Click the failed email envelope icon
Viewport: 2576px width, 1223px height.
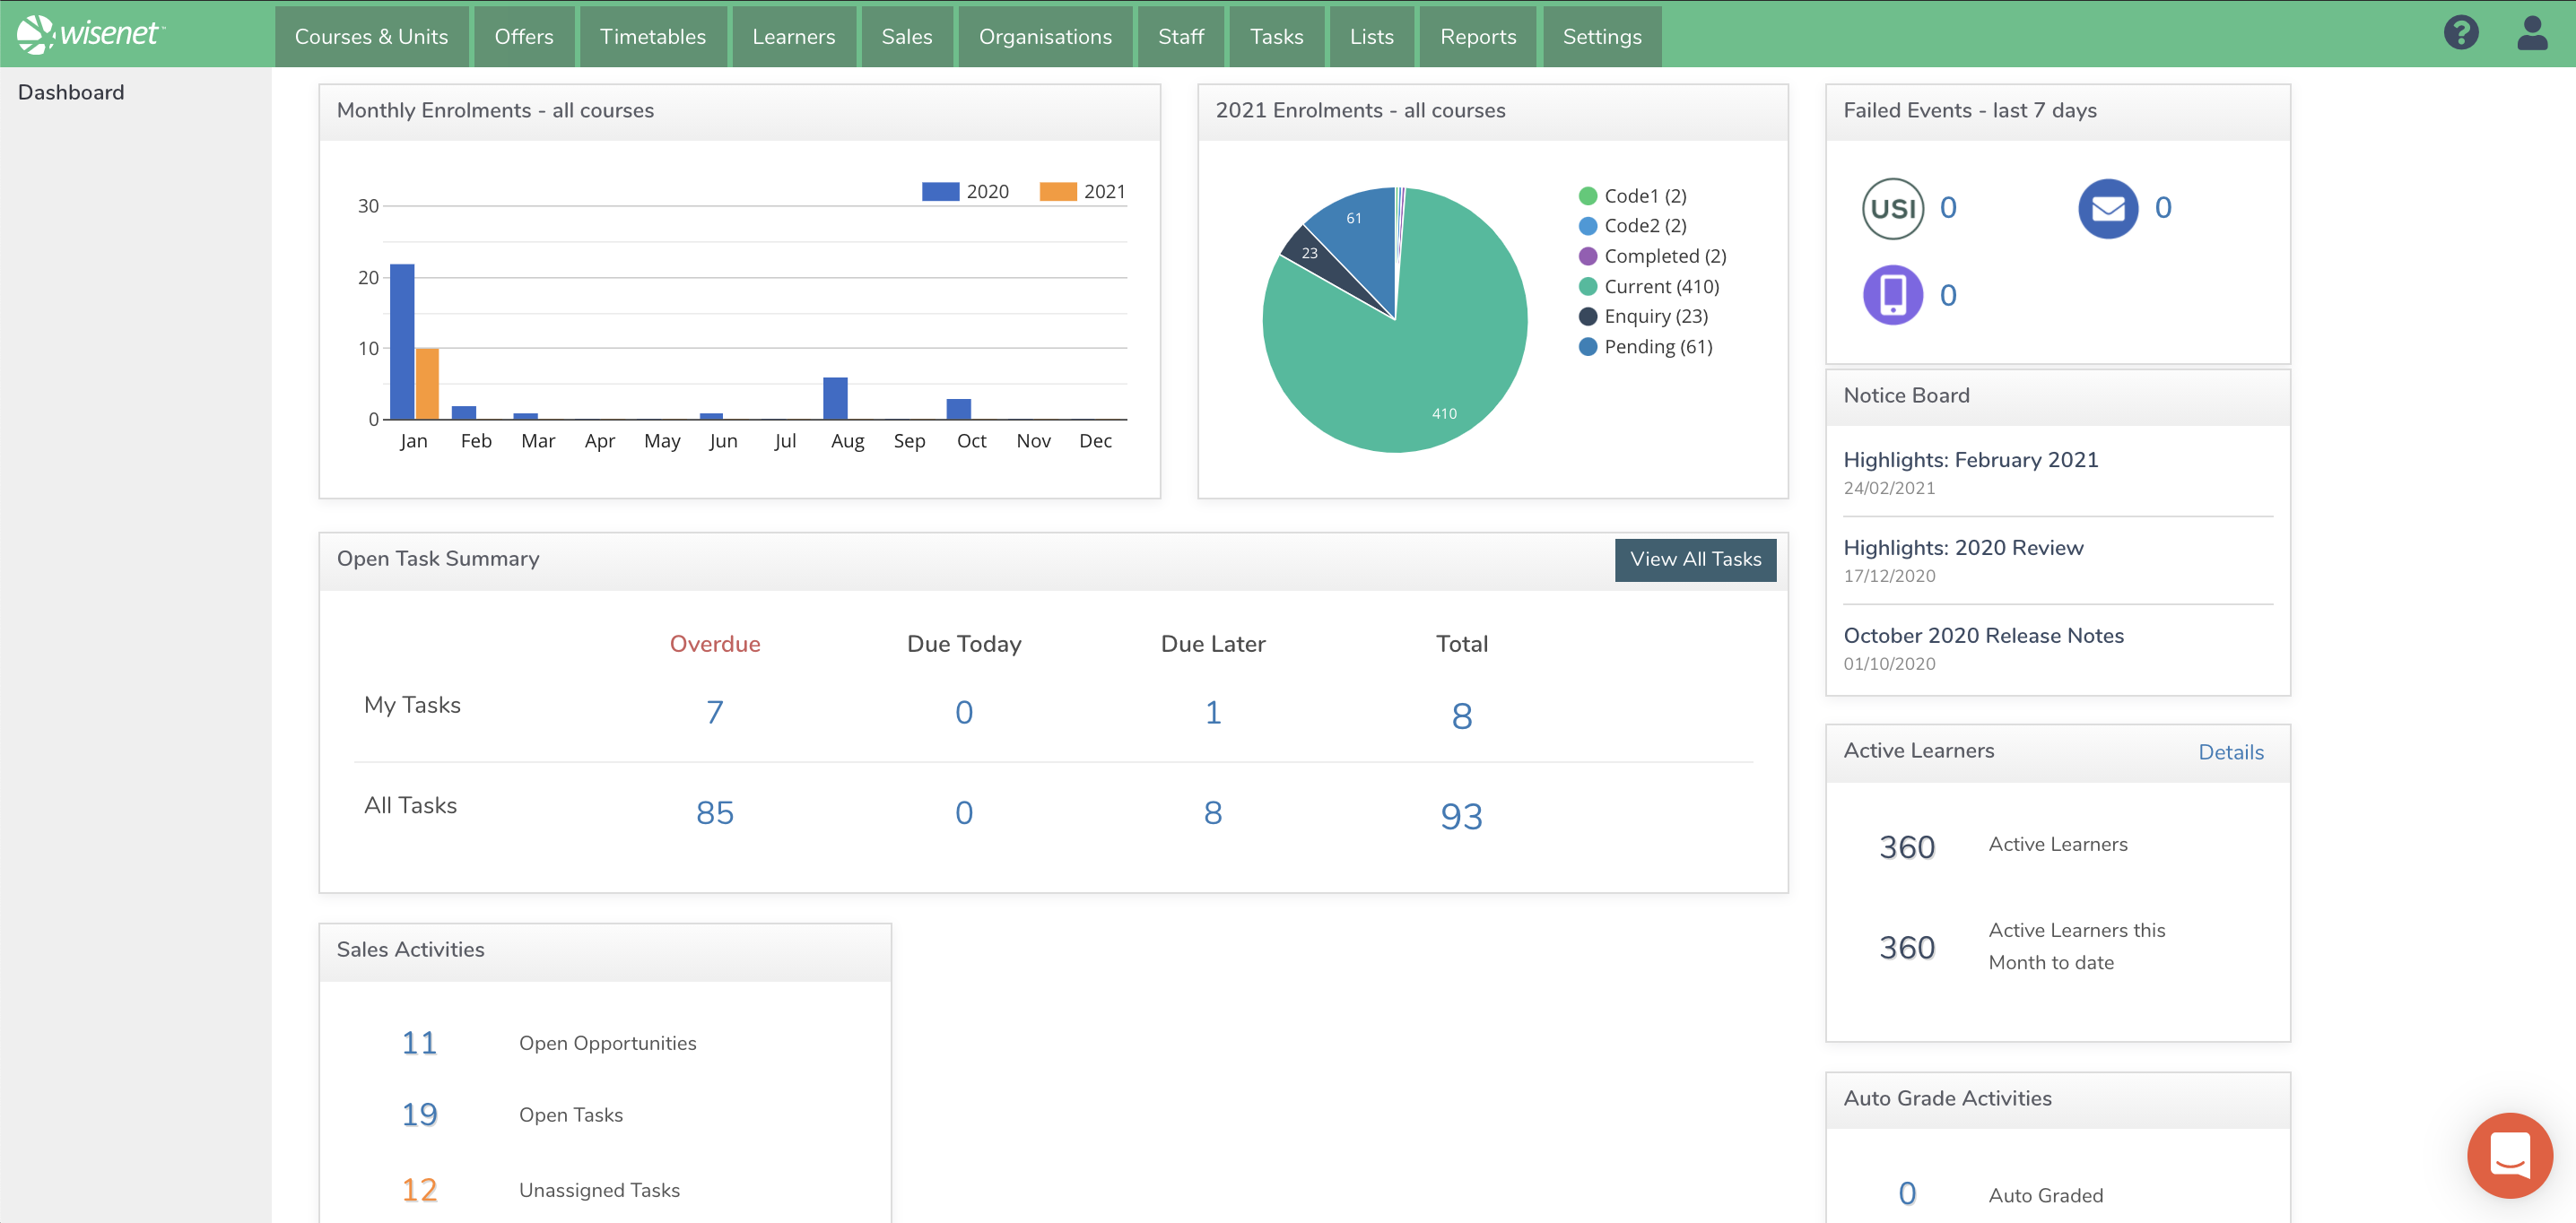2107,208
